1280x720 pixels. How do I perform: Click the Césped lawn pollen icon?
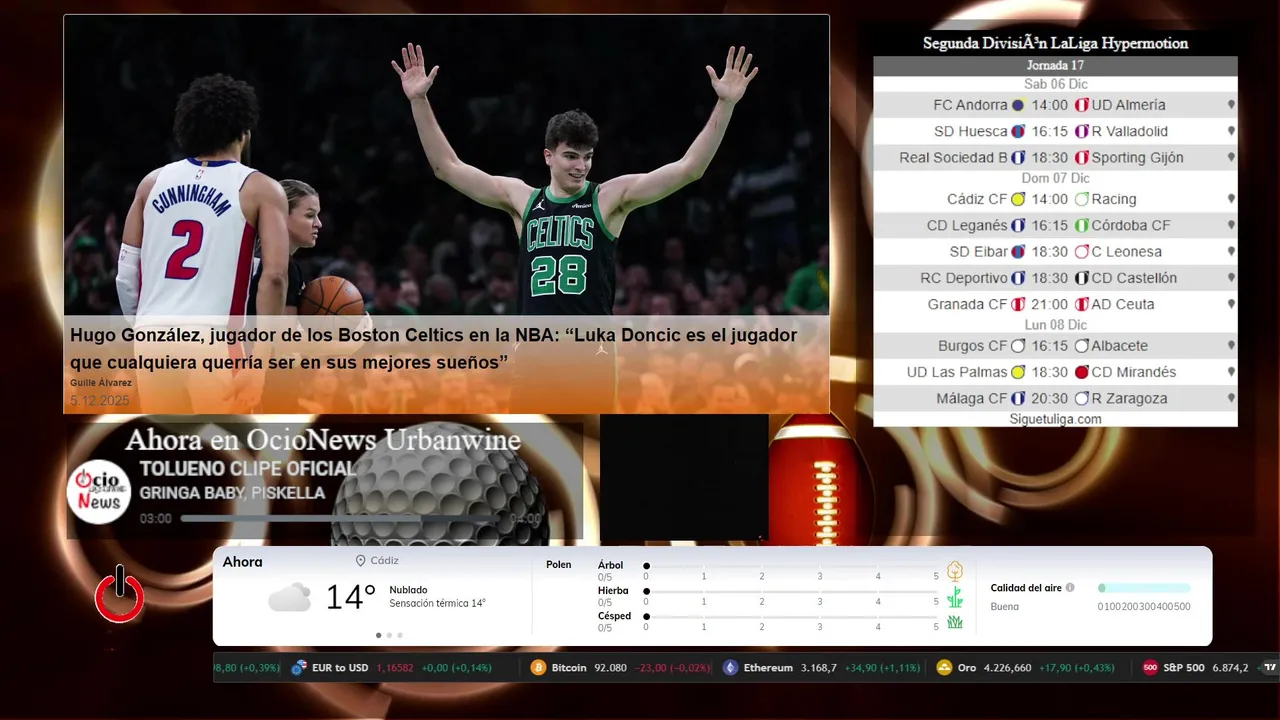point(955,622)
